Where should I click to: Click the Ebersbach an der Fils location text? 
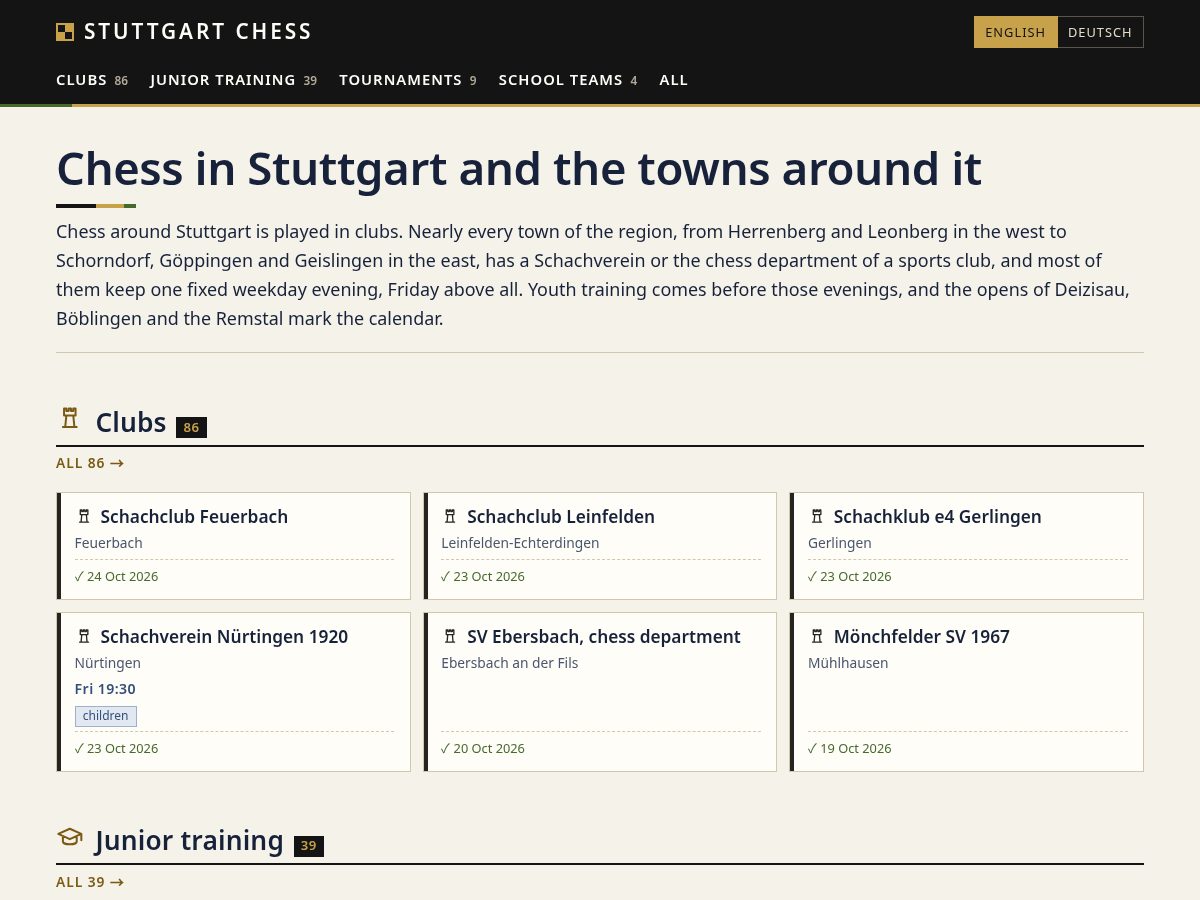510,663
